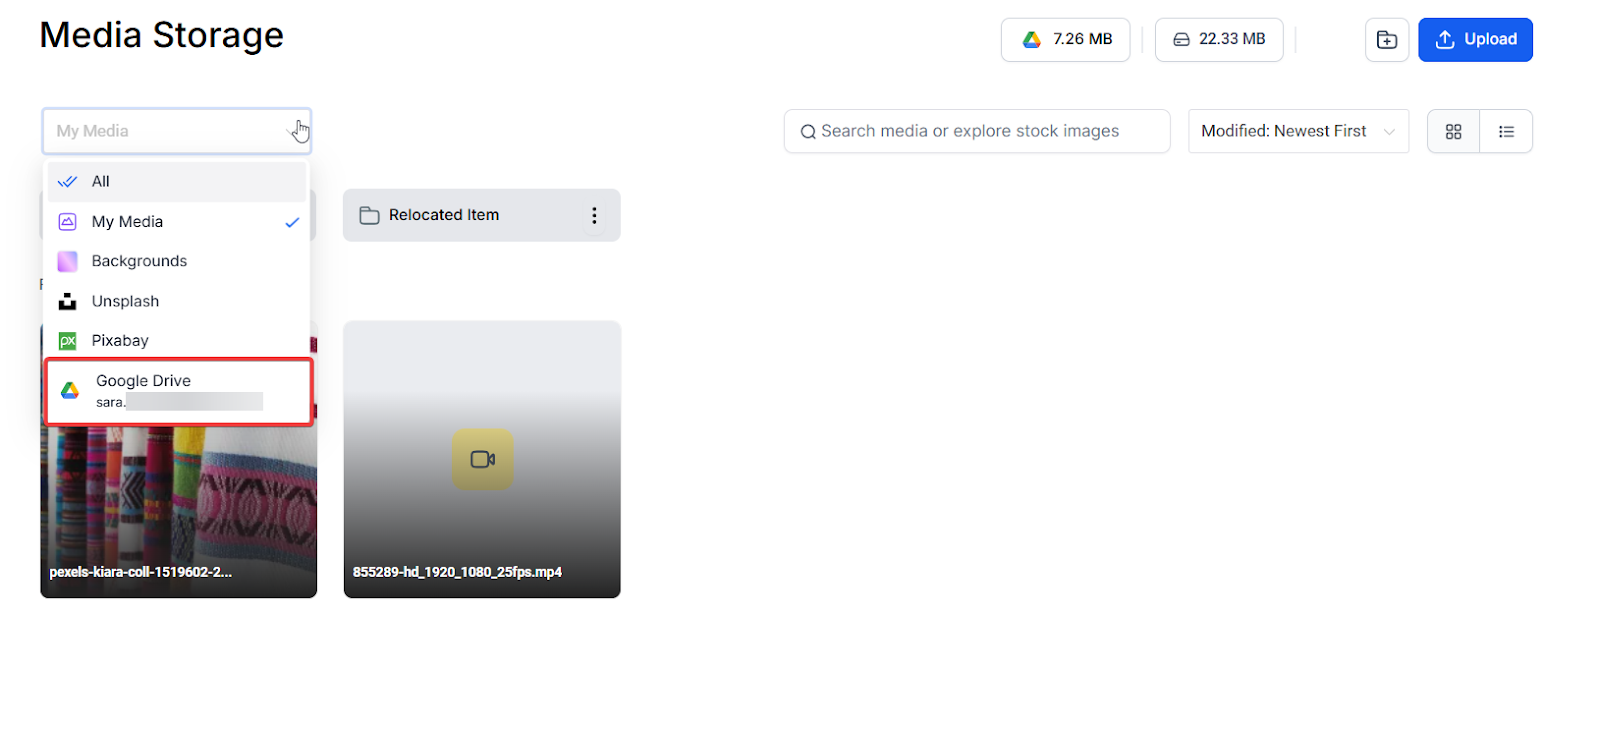This screenshot has width=1600, height=731.
Task: Click the Upload button
Action: point(1475,40)
